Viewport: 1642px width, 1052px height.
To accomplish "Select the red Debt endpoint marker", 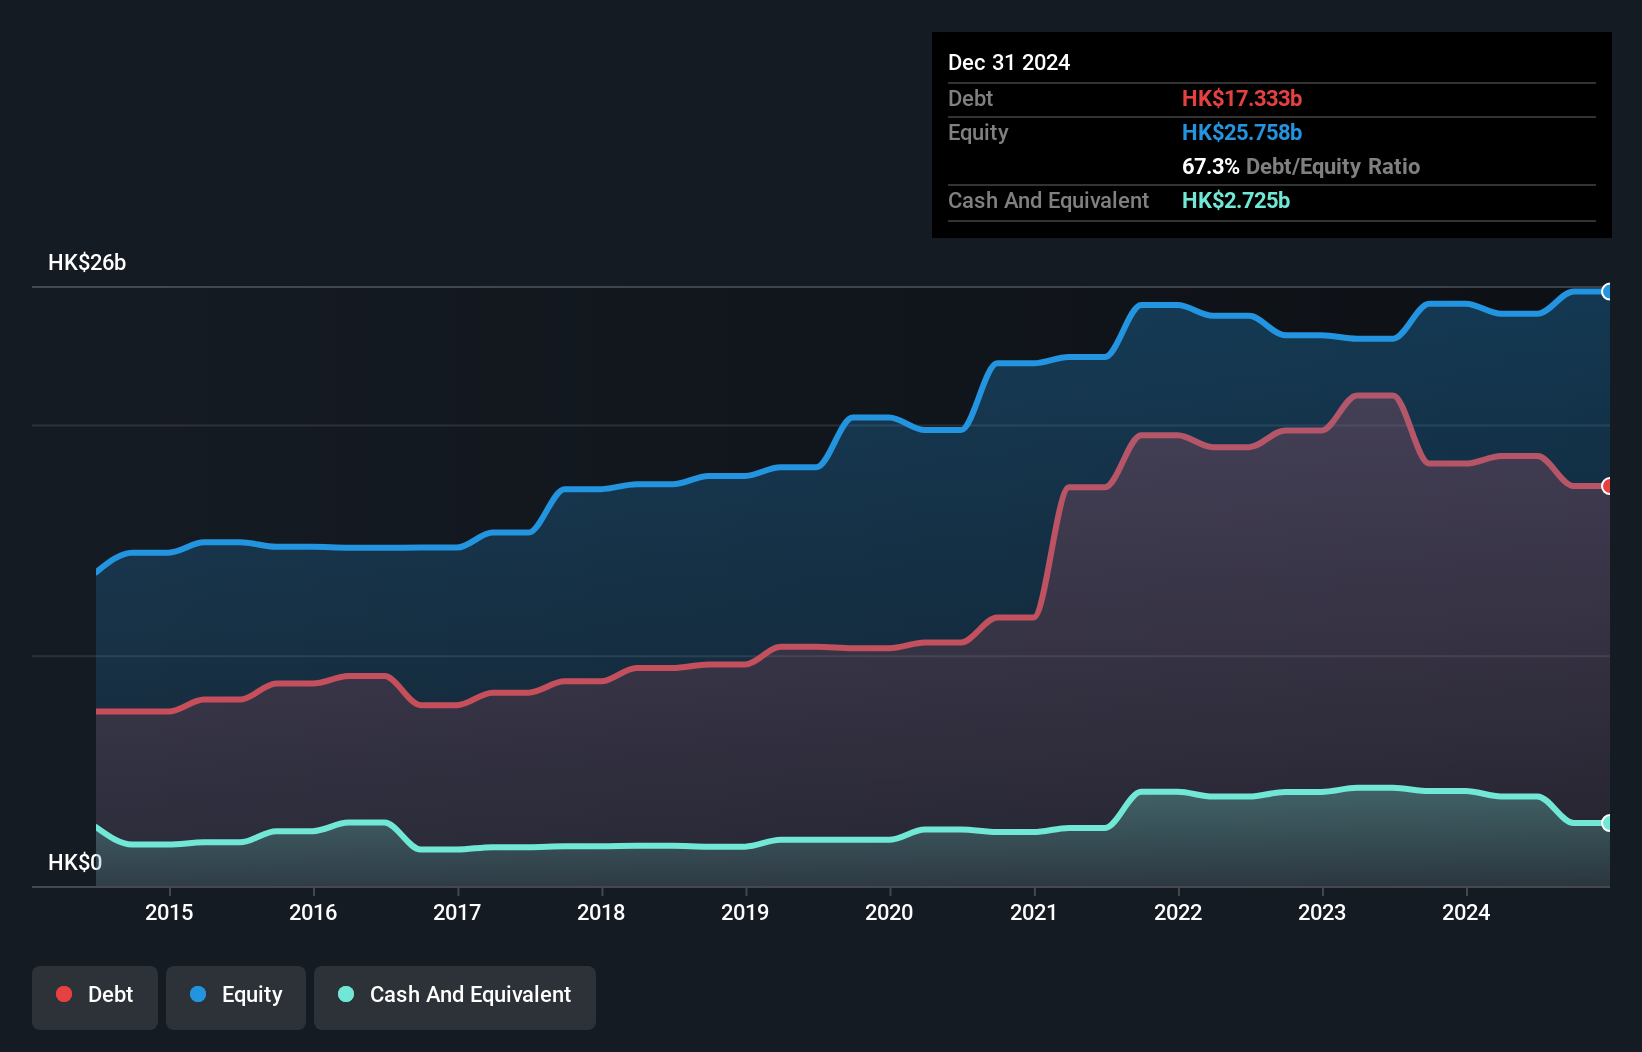I will tap(1608, 486).
